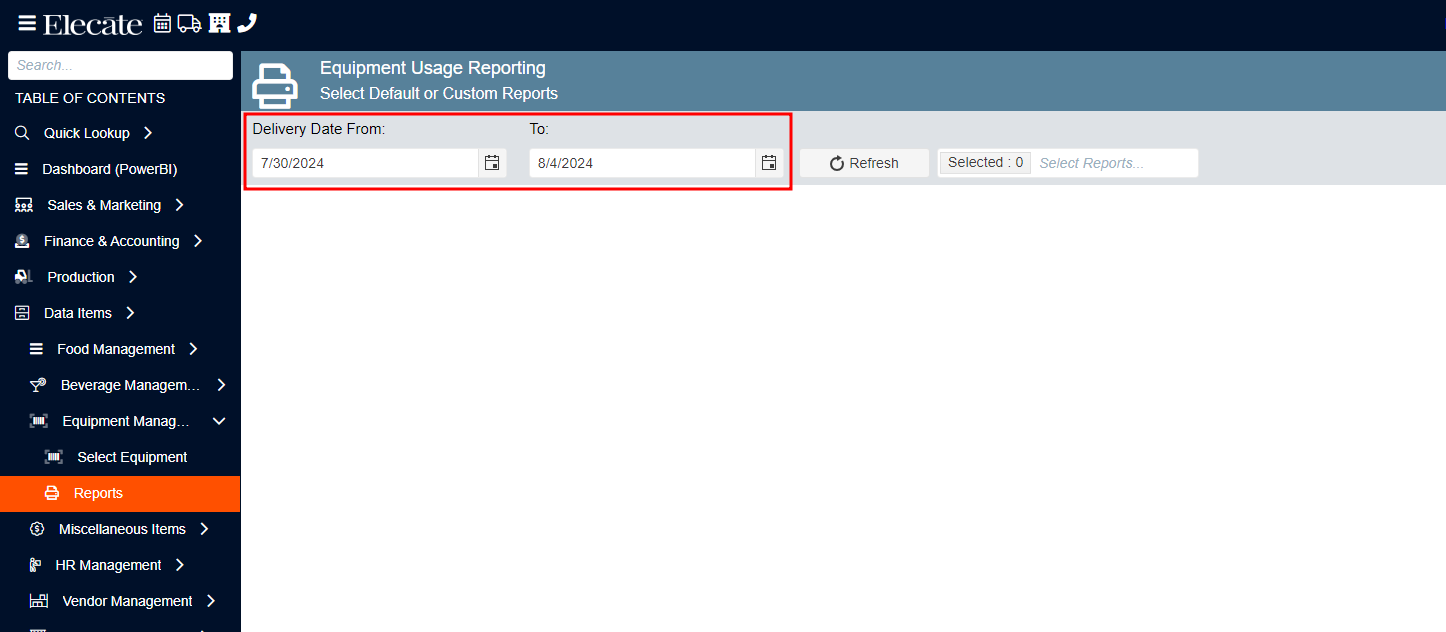Click the Vendor Management icon
1446x632 pixels.
[39, 601]
